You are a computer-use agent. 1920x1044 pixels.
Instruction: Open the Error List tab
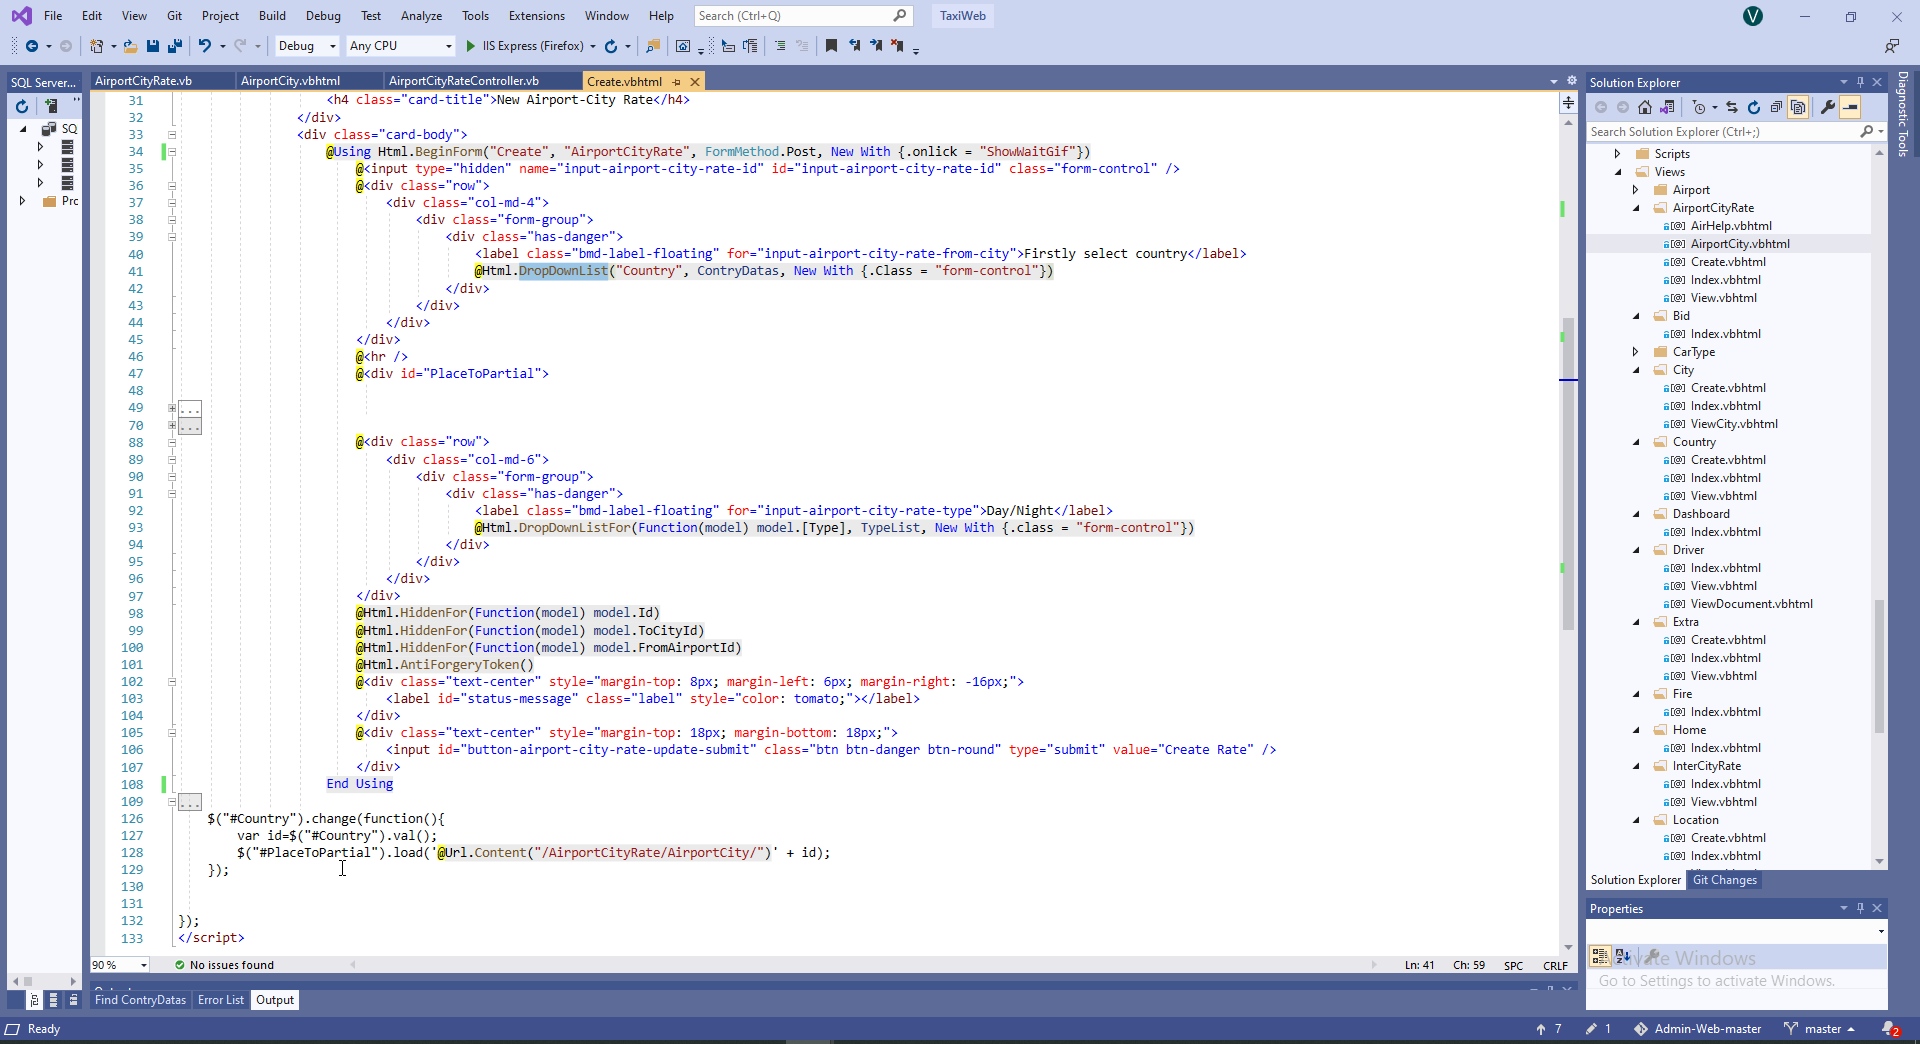click(x=221, y=1000)
